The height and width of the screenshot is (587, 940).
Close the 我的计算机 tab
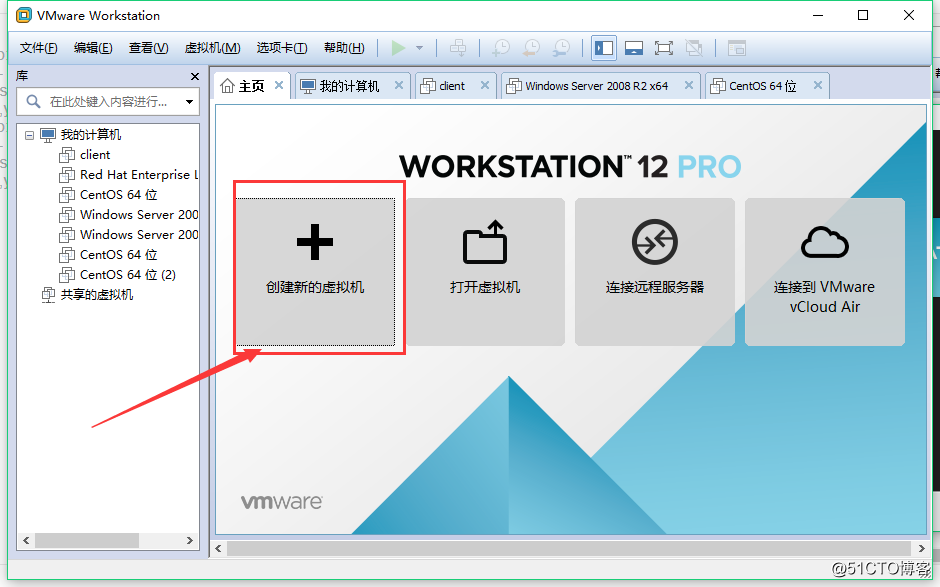pyautogui.click(x=399, y=85)
